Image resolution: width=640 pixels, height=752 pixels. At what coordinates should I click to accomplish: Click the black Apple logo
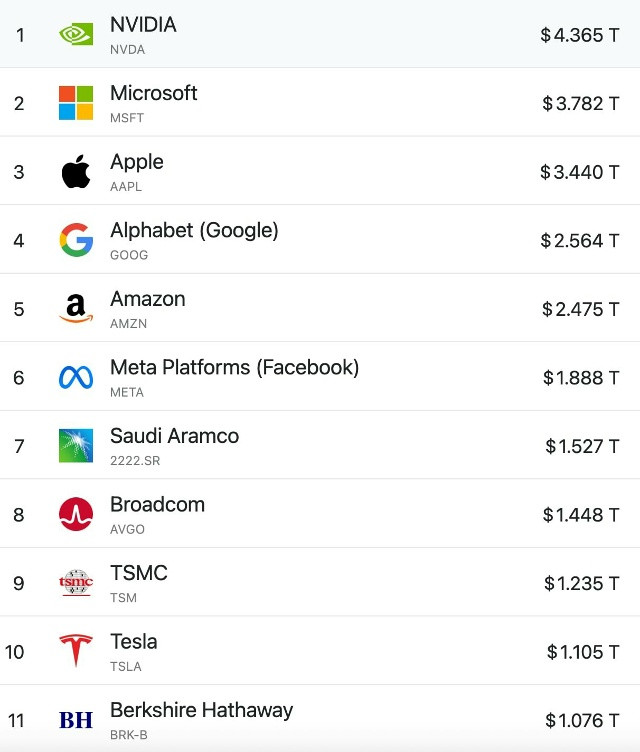(x=76, y=171)
